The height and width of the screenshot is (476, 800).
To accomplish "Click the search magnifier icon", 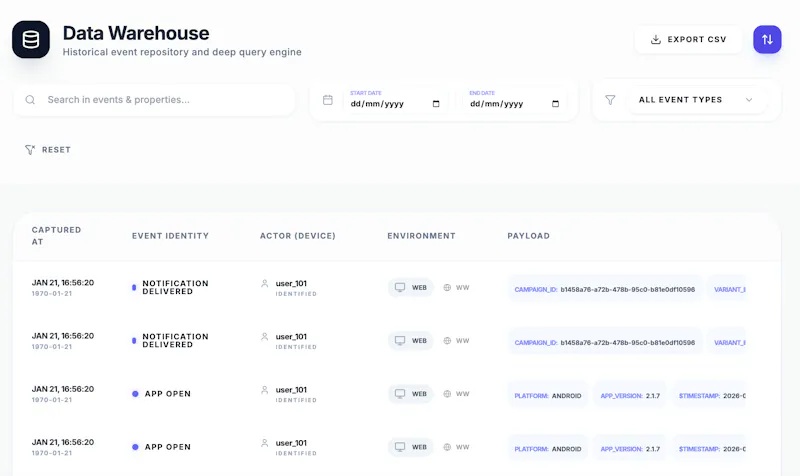I will point(30,99).
